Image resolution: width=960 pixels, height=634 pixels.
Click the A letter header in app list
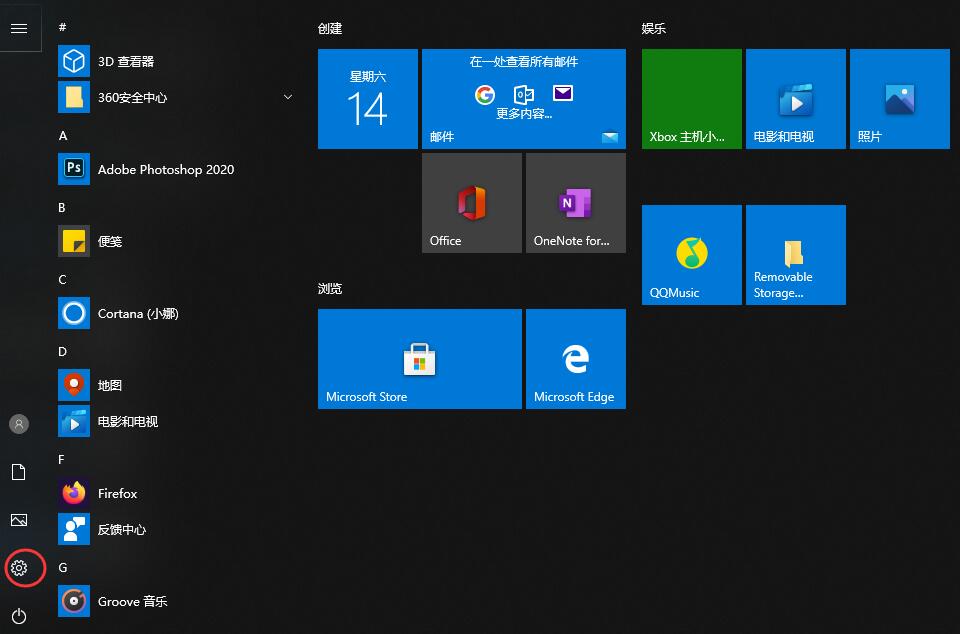62,136
